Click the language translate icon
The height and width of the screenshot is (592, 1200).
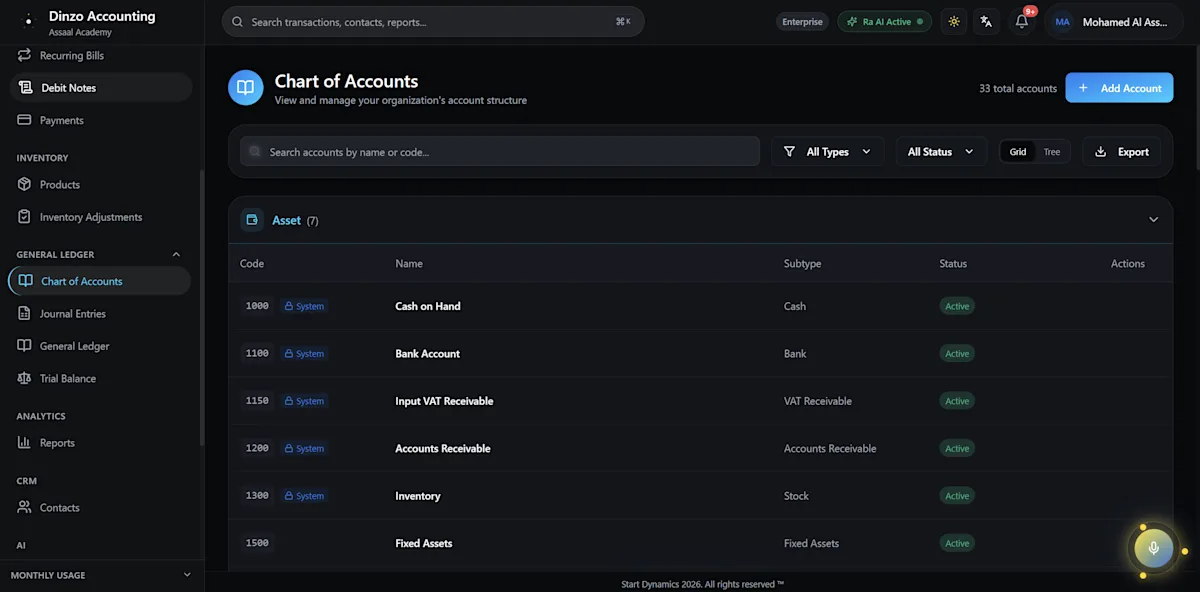point(987,22)
